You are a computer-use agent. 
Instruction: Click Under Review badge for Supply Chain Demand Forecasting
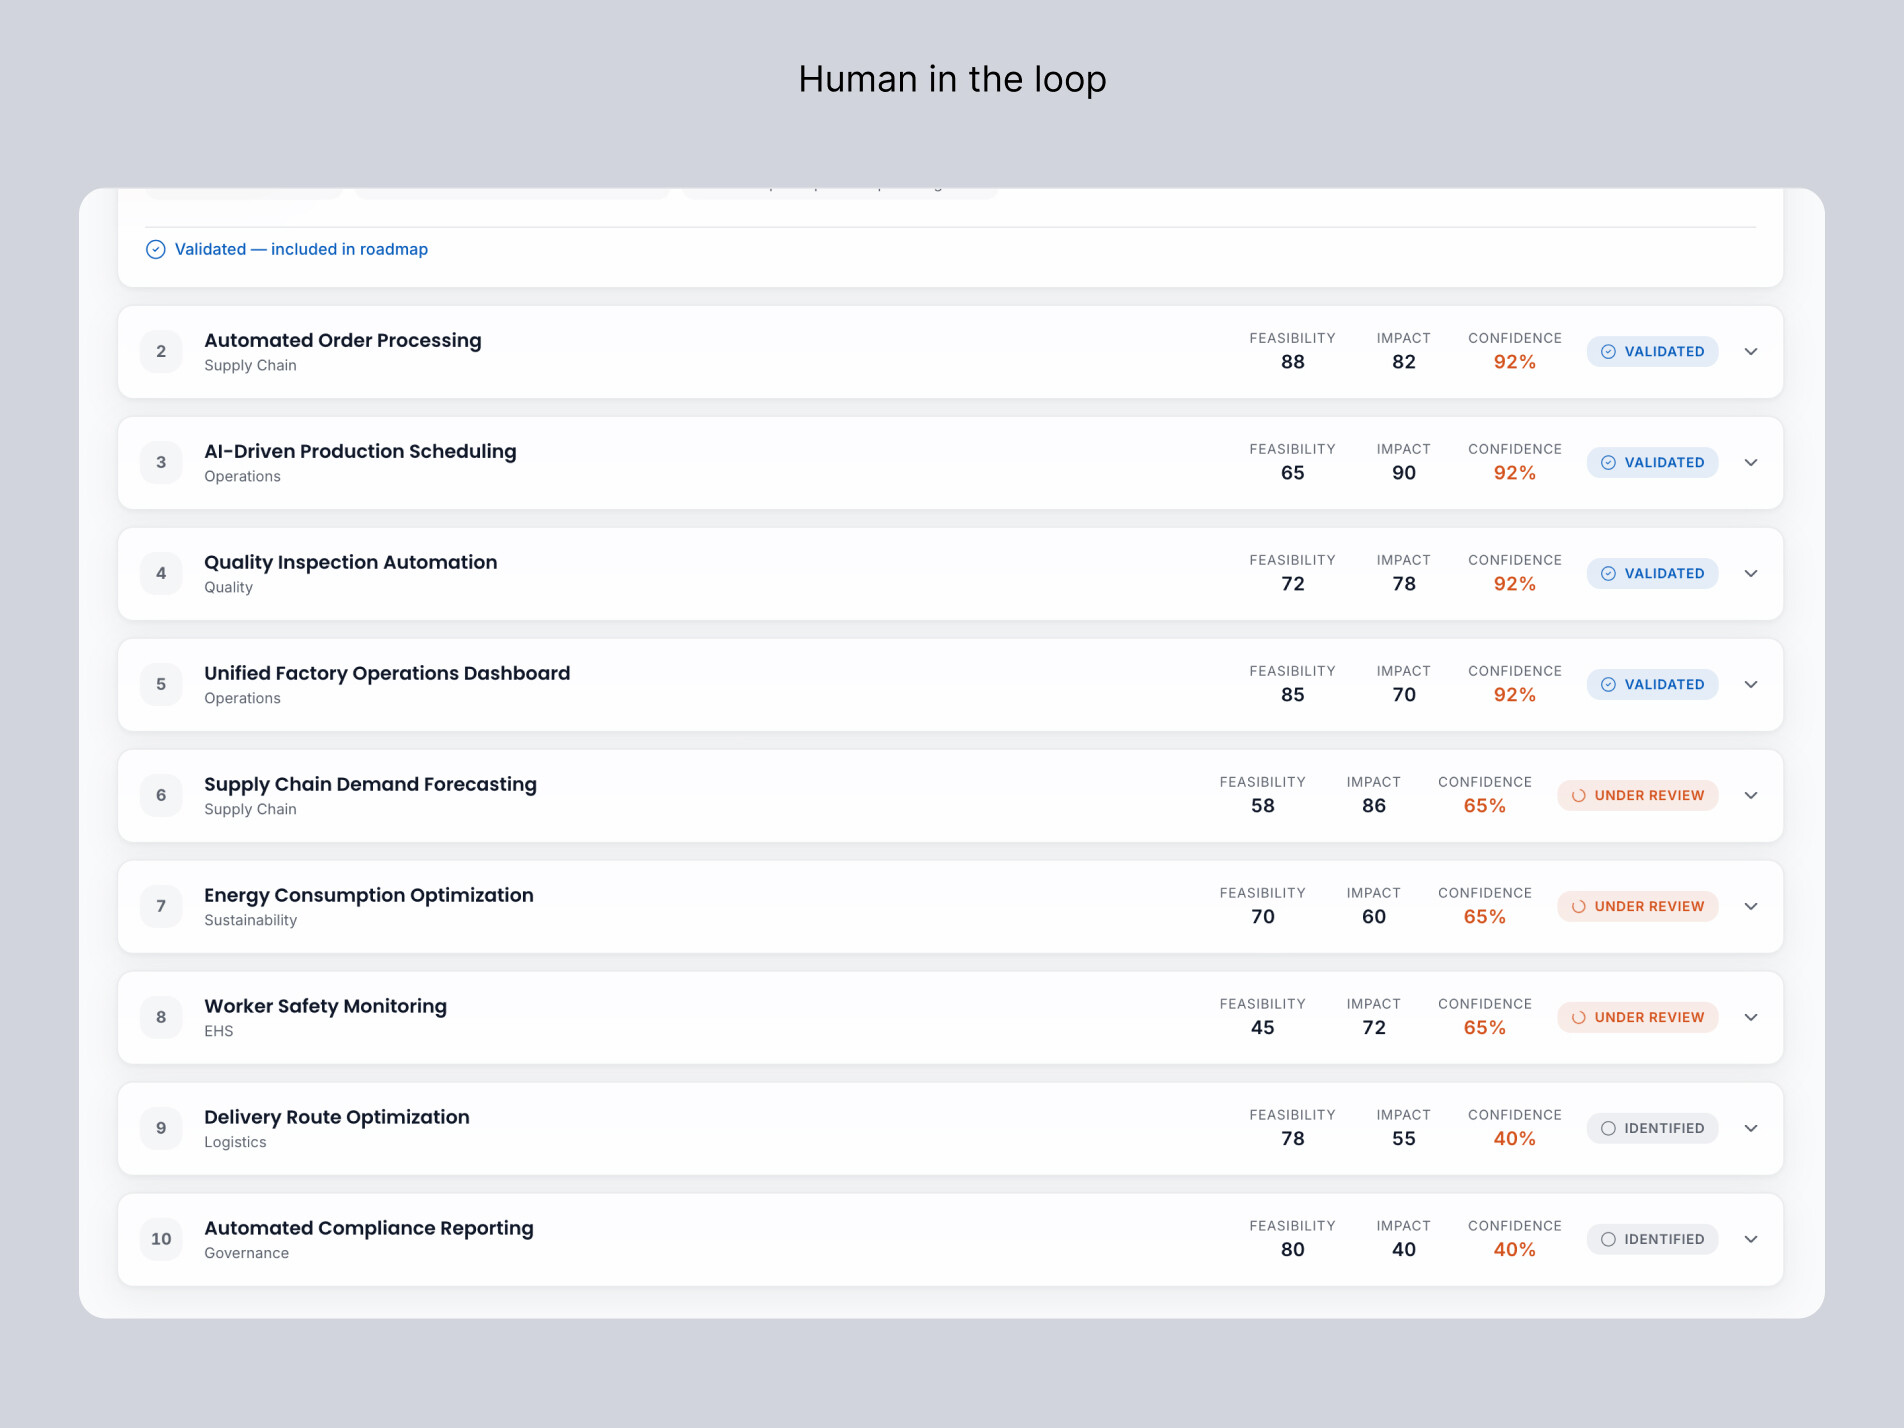[x=1637, y=796]
